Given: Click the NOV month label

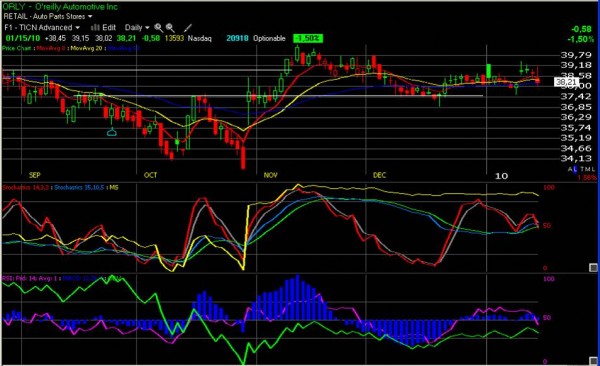Looking at the screenshot, I should coord(271,175).
